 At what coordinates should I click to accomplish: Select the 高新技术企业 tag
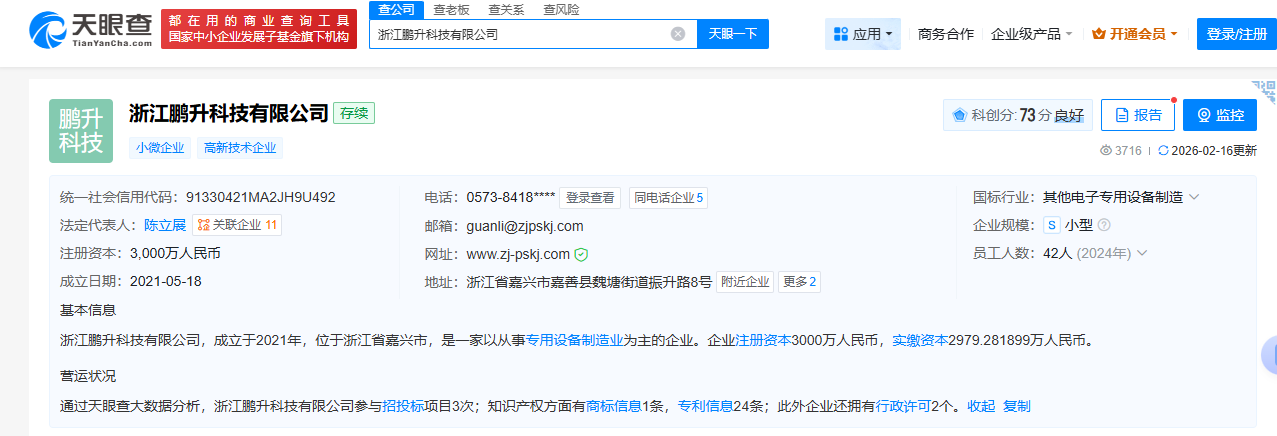pos(240,148)
